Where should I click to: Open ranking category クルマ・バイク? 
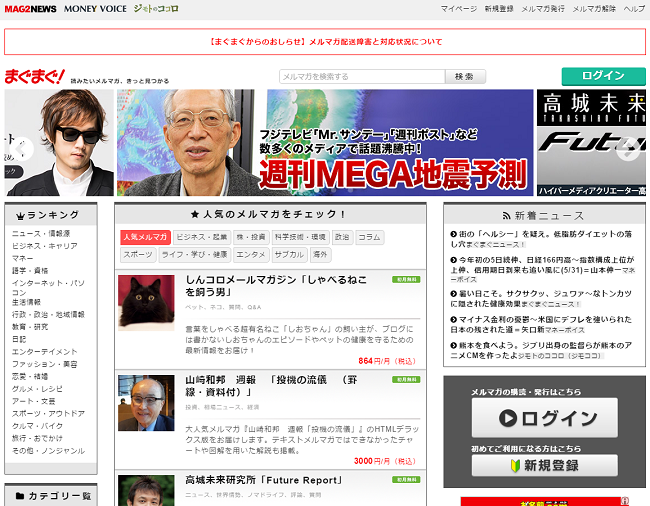(x=37, y=426)
